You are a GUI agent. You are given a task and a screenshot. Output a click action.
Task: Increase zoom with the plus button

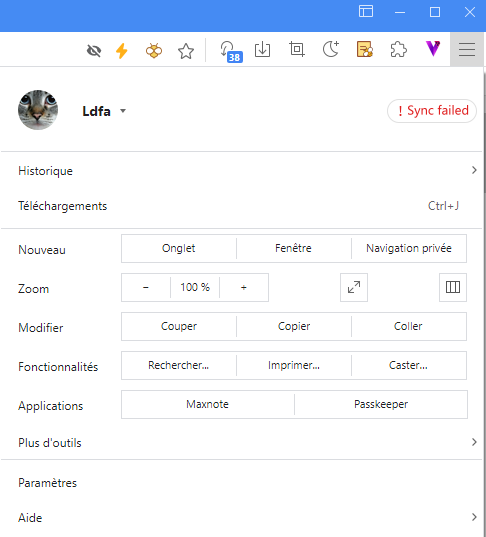244,287
